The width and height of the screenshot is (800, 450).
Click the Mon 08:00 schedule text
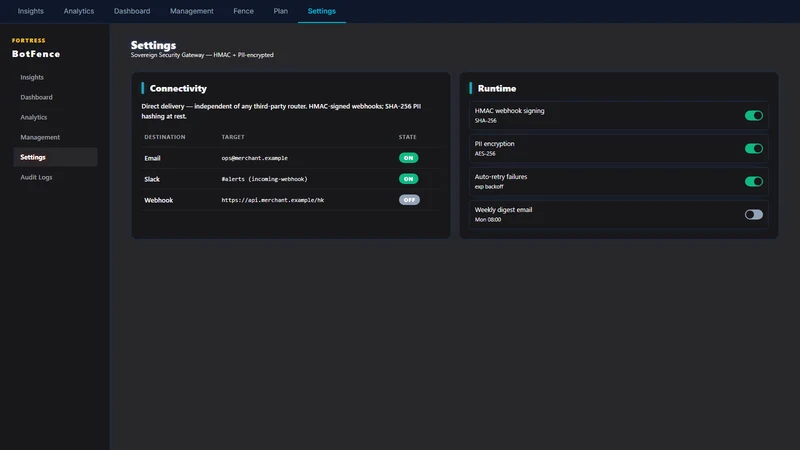pos(488,219)
